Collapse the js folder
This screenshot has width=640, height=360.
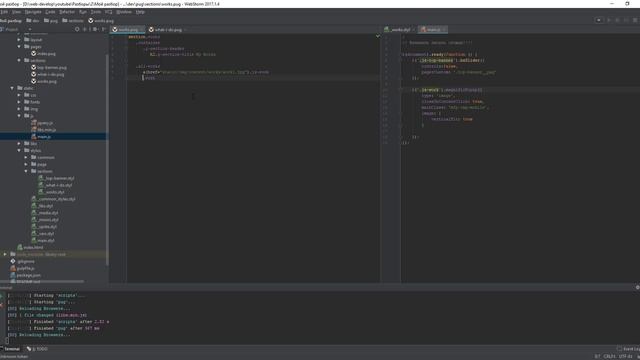[19, 116]
